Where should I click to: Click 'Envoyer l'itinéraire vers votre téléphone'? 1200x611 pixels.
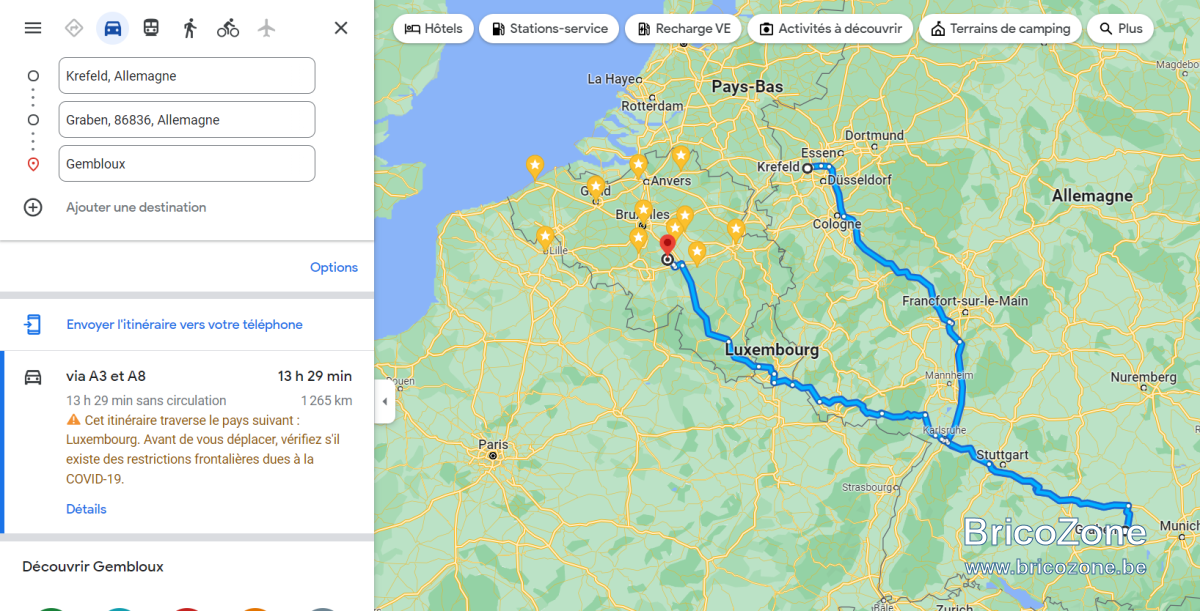pos(184,324)
